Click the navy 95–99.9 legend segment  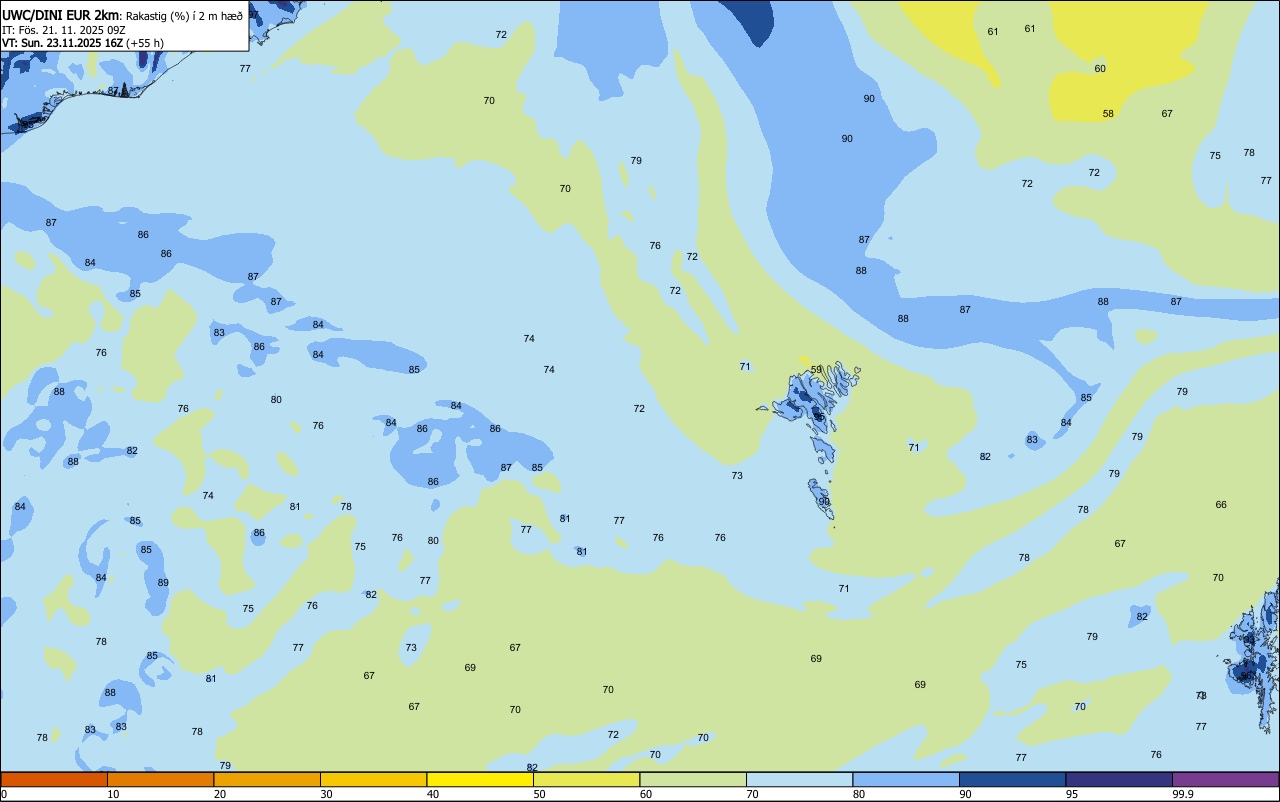(x=1119, y=779)
